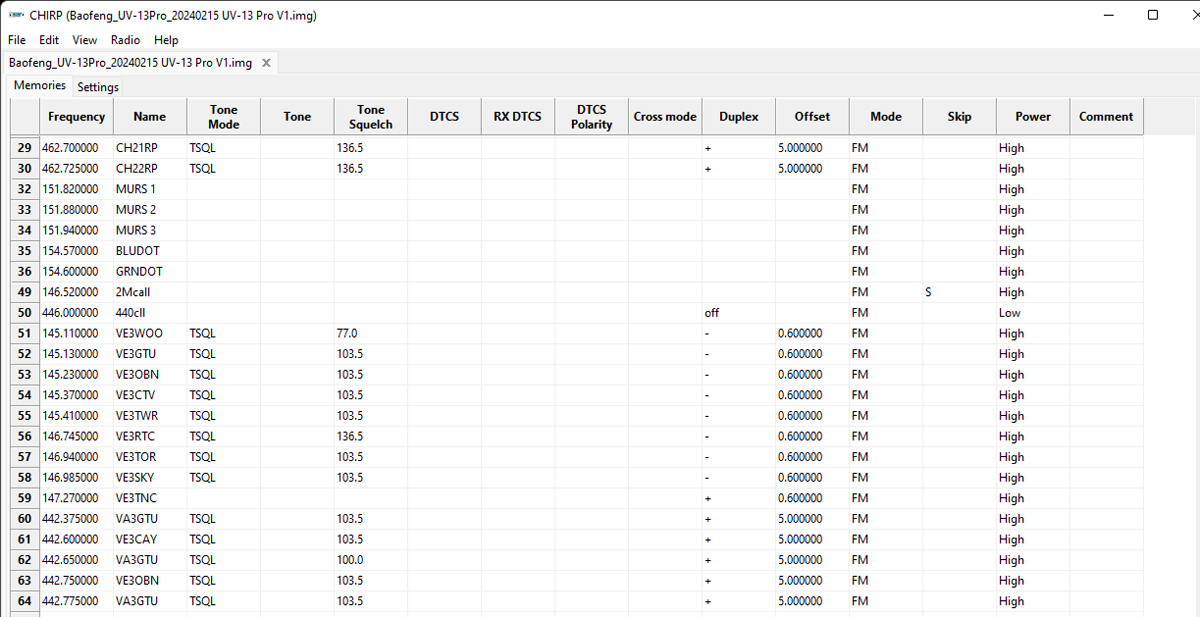
Task: Click the CH22RP name cell
Action: [x=150, y=169]
